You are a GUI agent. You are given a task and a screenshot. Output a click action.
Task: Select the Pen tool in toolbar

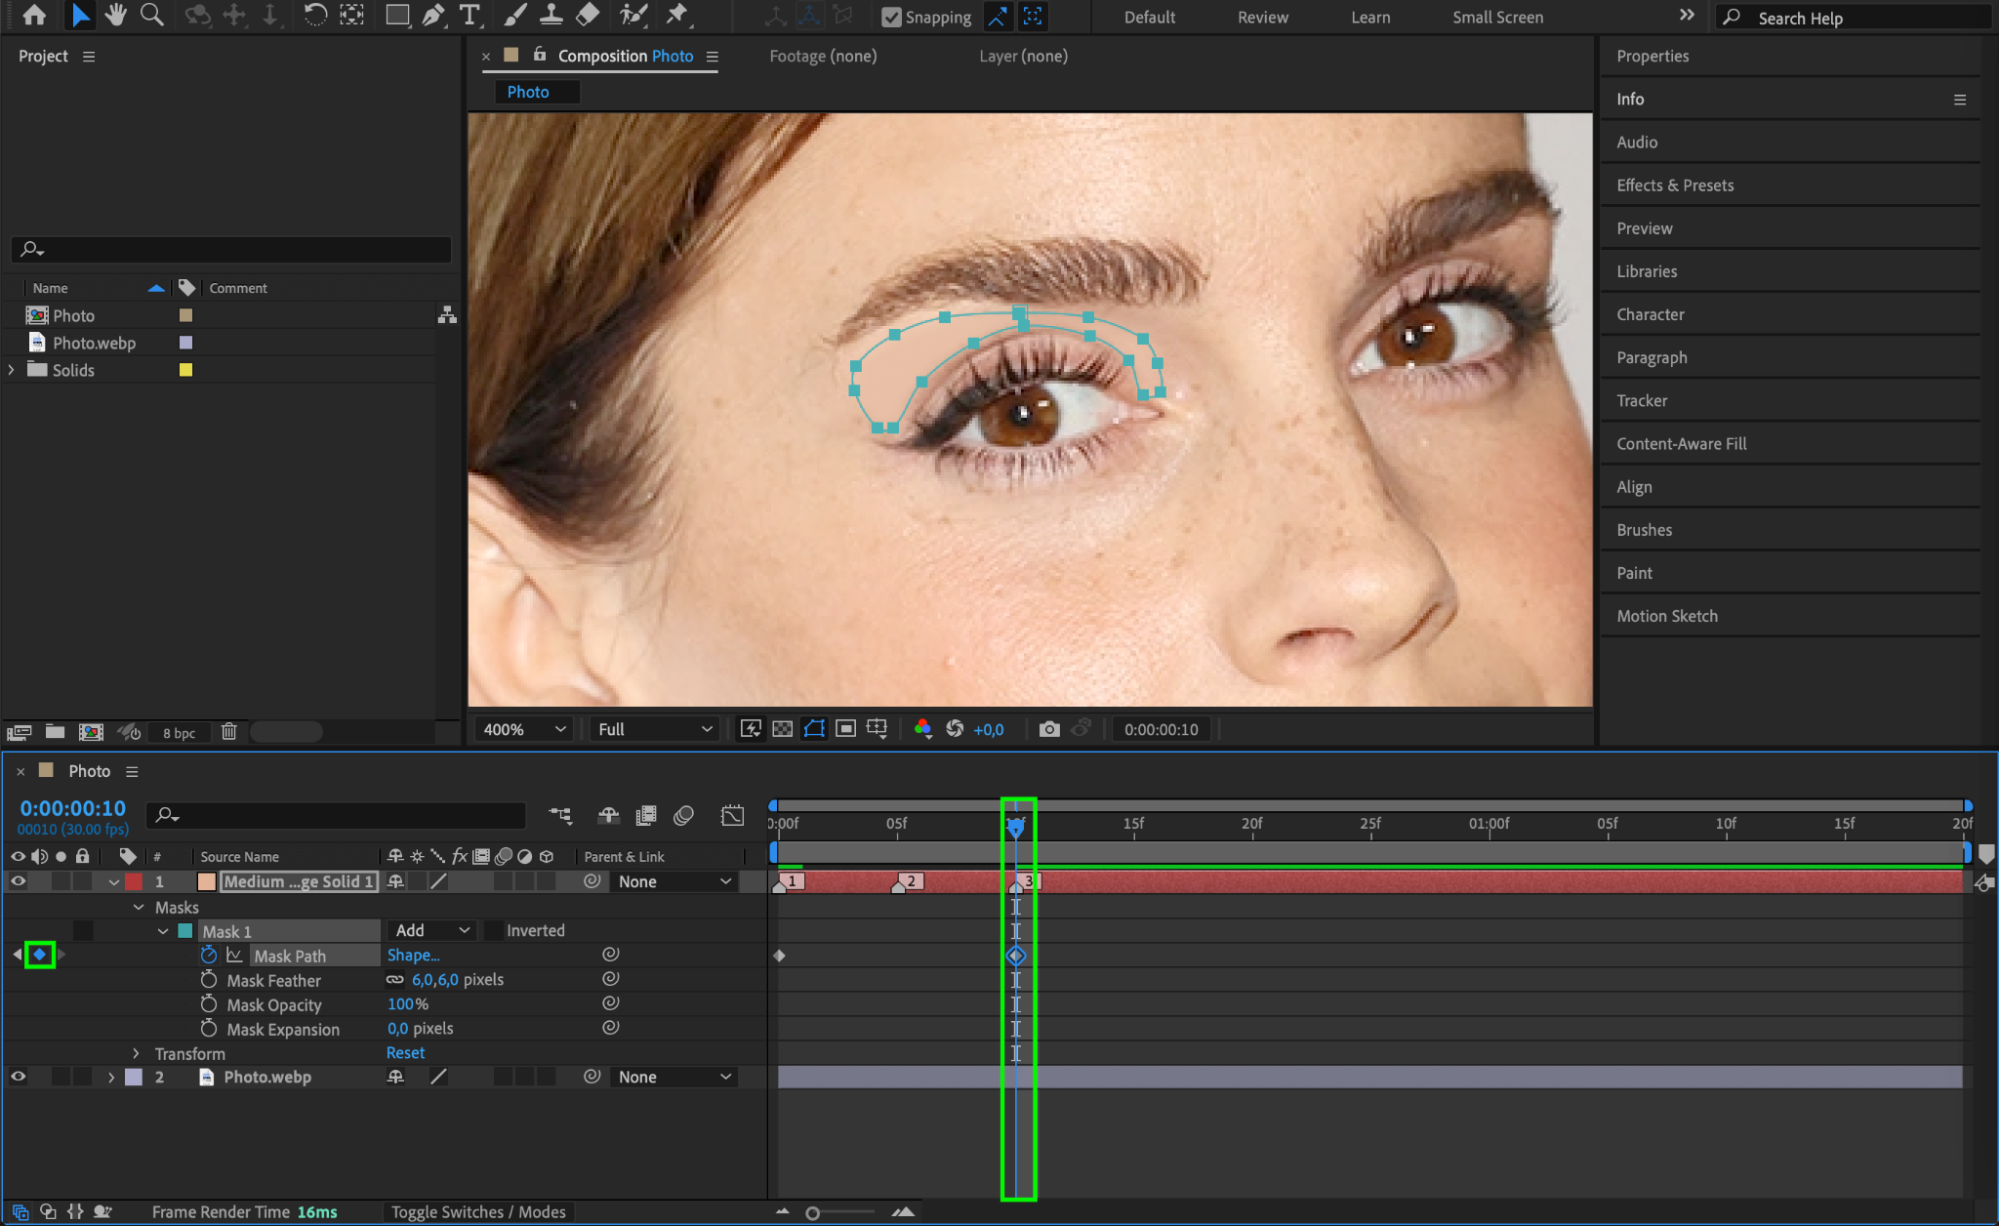click(433, 15)
